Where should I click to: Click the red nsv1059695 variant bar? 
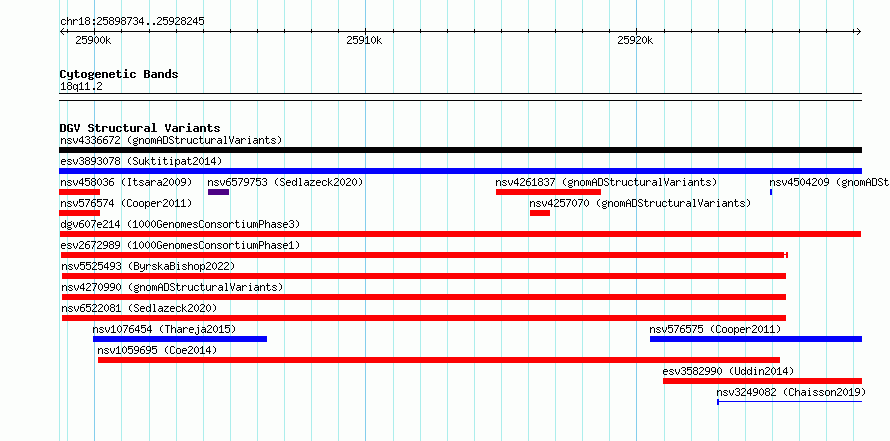click(x=439, y=360)
